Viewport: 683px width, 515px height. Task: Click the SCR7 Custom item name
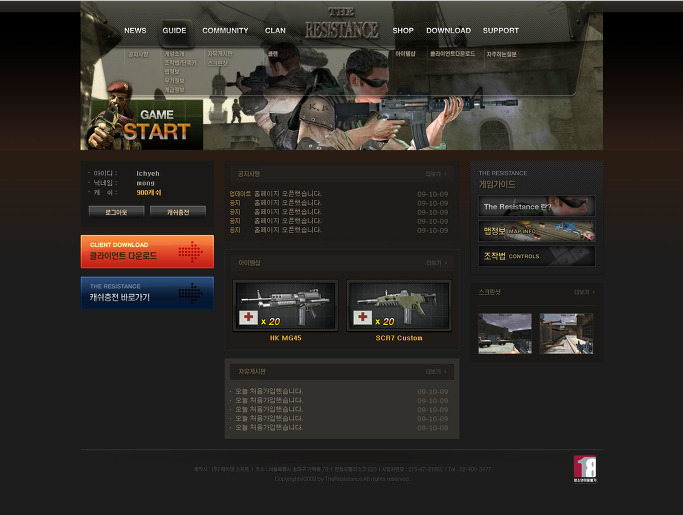click(x=399, y=338)
